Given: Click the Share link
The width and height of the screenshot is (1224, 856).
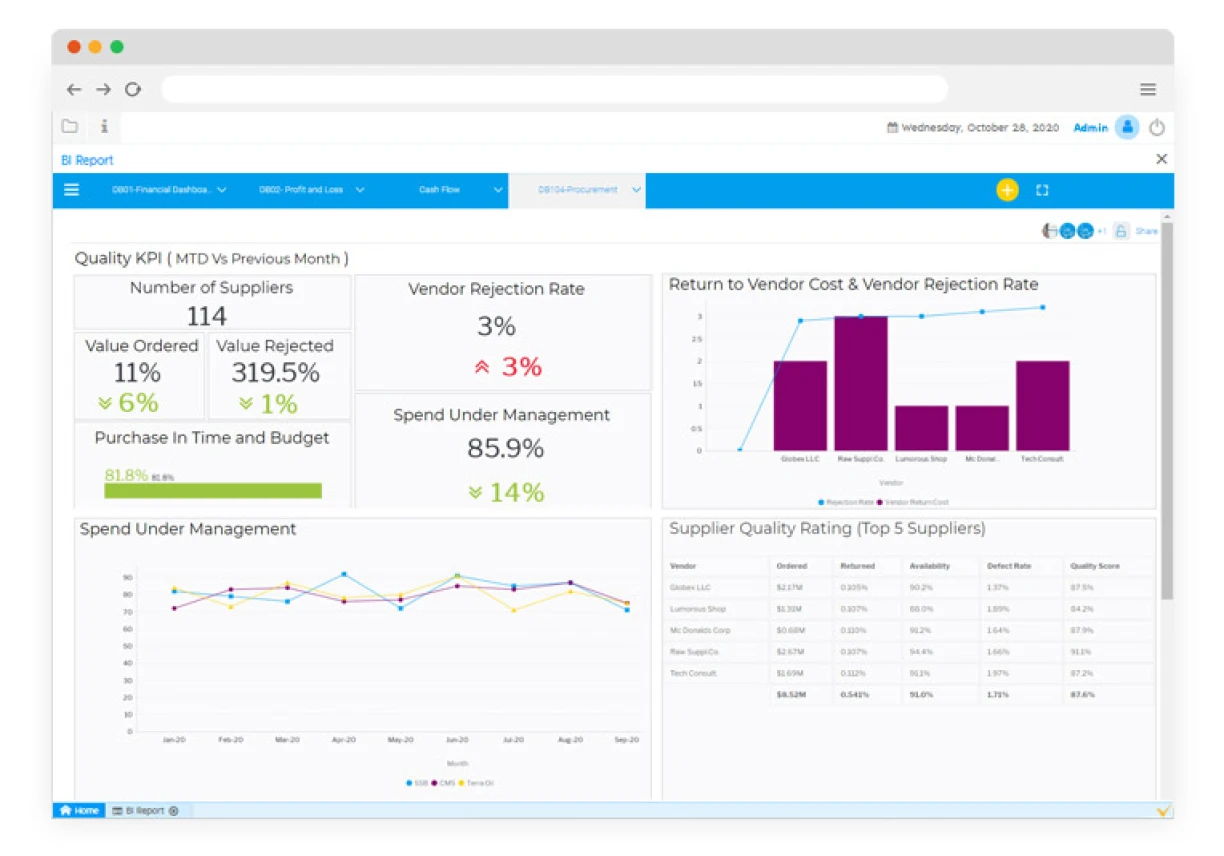Looking at the screenshot, I should [x=1146, y=231].
